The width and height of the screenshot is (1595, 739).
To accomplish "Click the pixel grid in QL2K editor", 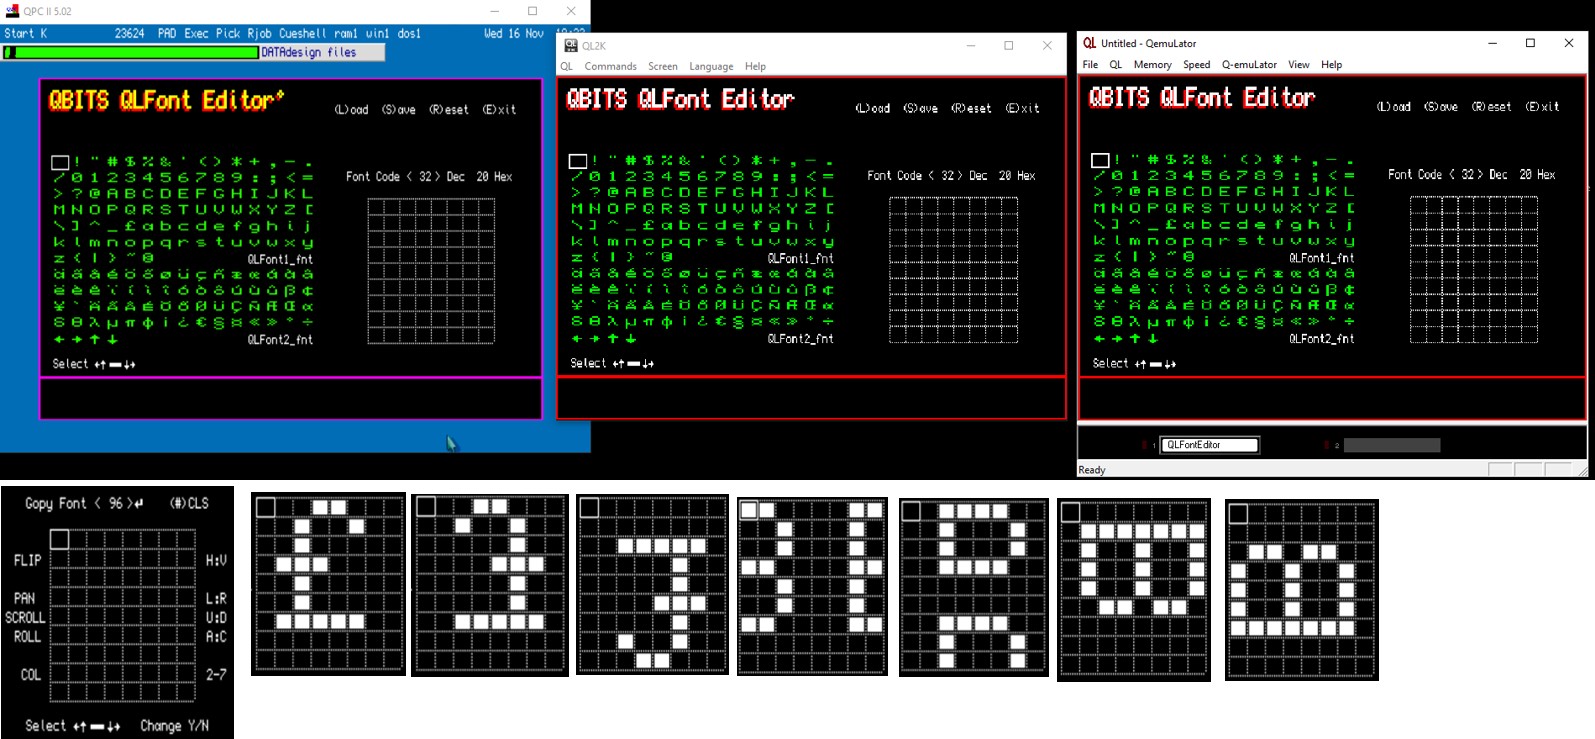I will pyautogui.click(x=954, y=270).
